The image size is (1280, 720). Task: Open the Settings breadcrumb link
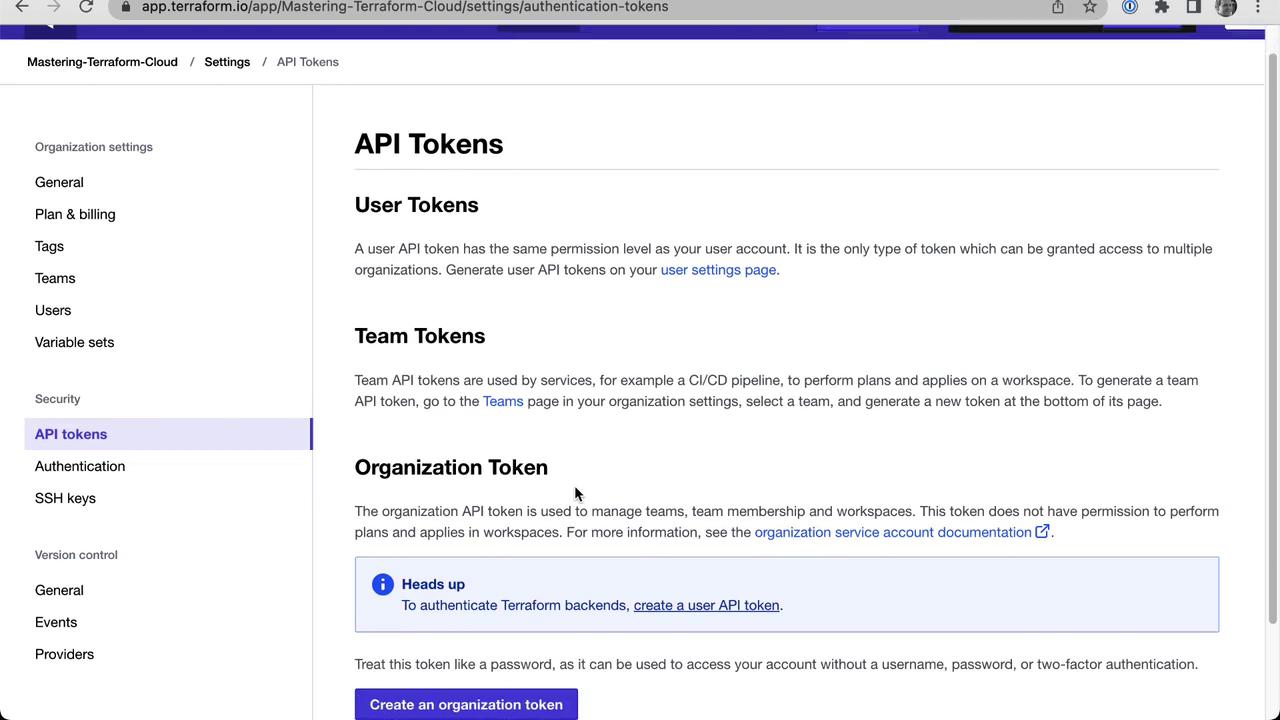click(x=227, y=62)
